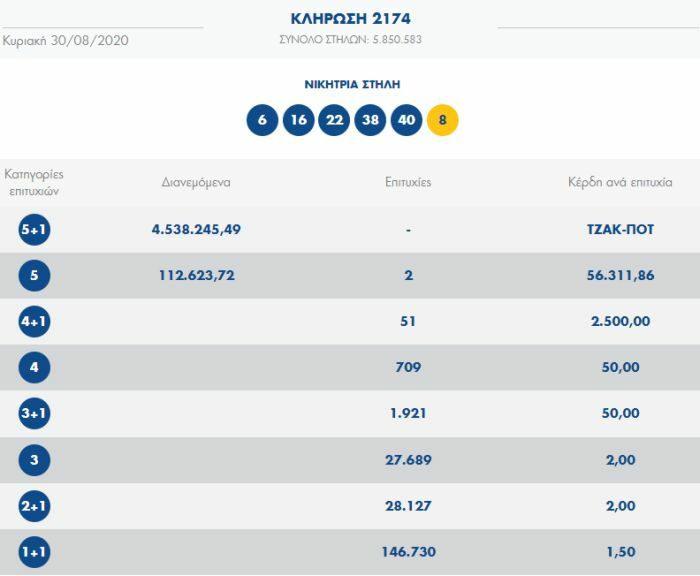
Task: Click the winning number 6 ball
Action: [x=262, y=120]
